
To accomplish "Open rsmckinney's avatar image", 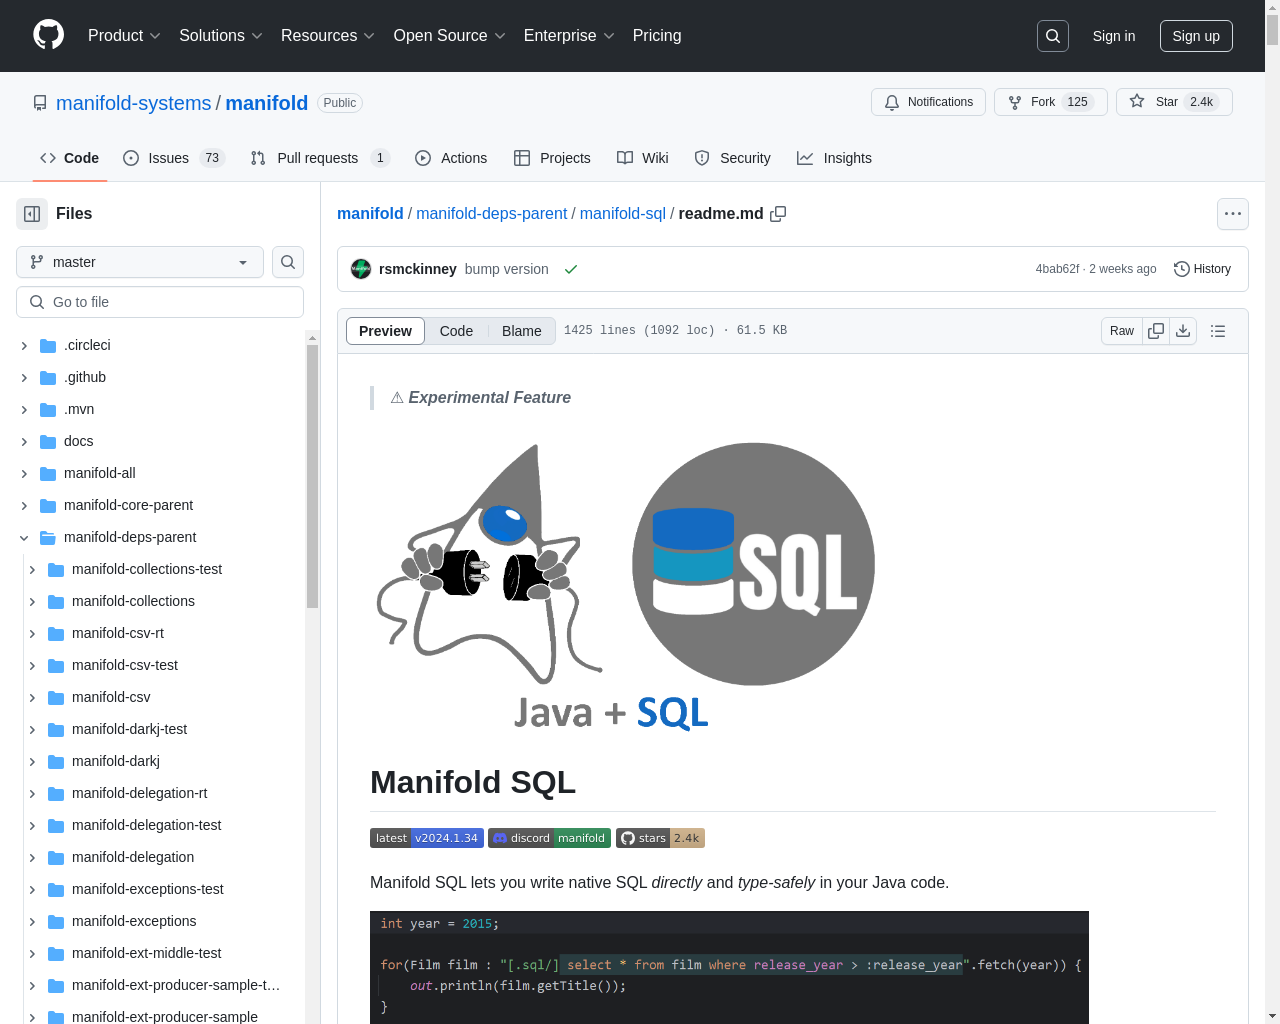I will tap(361, 269).
